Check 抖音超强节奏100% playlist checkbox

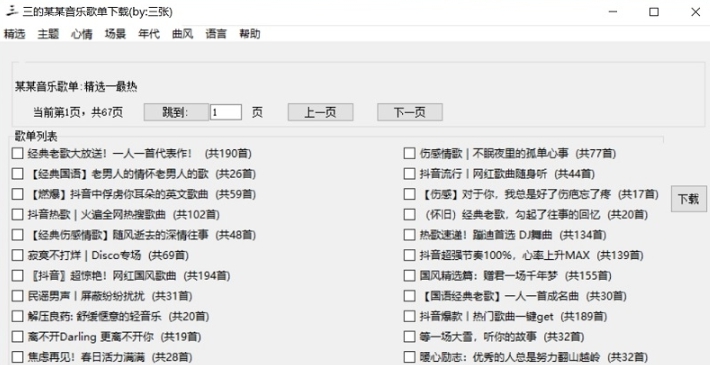409,255
